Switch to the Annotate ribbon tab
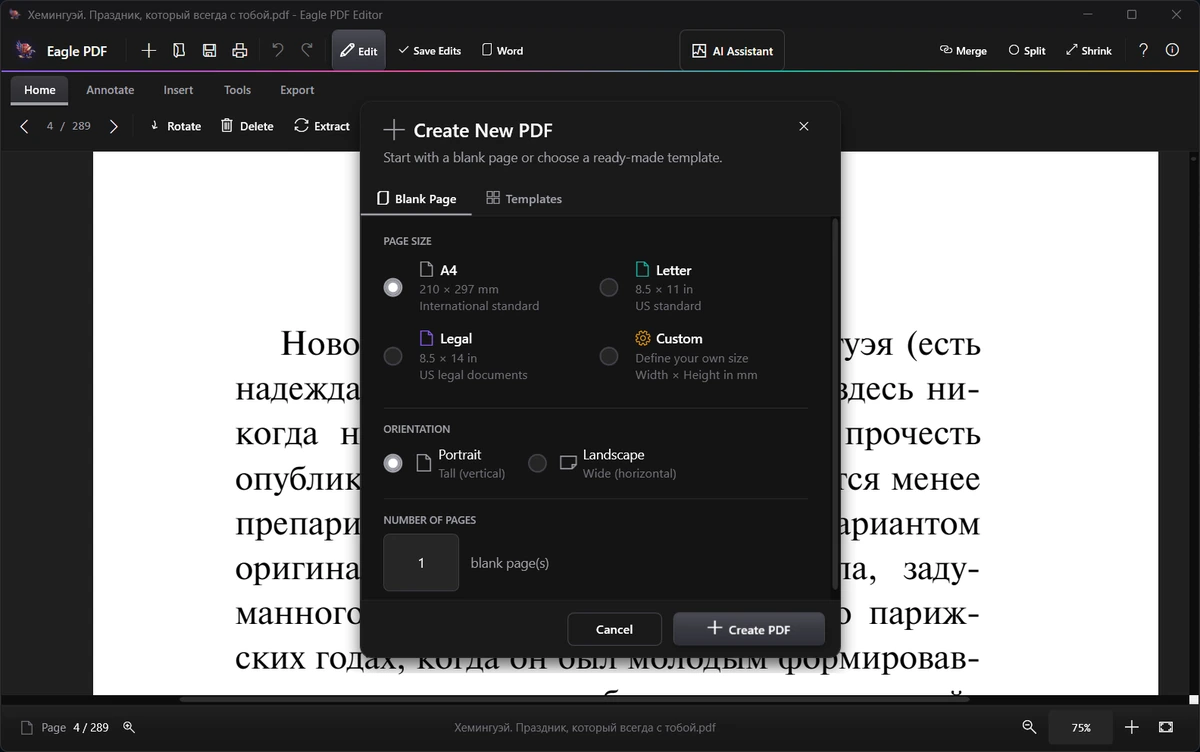This screenshot has height=752, width=1200. 110,90
